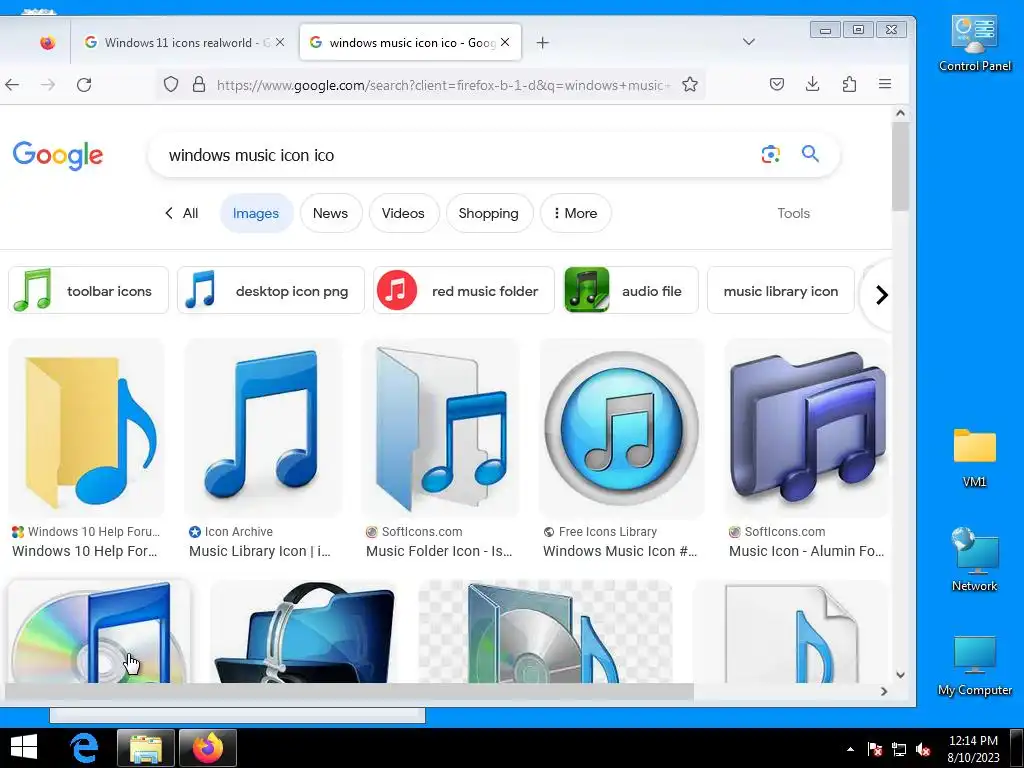Switch to Videos results
The height and width of the screenshot is (768, 1024).
pos(403,213)
